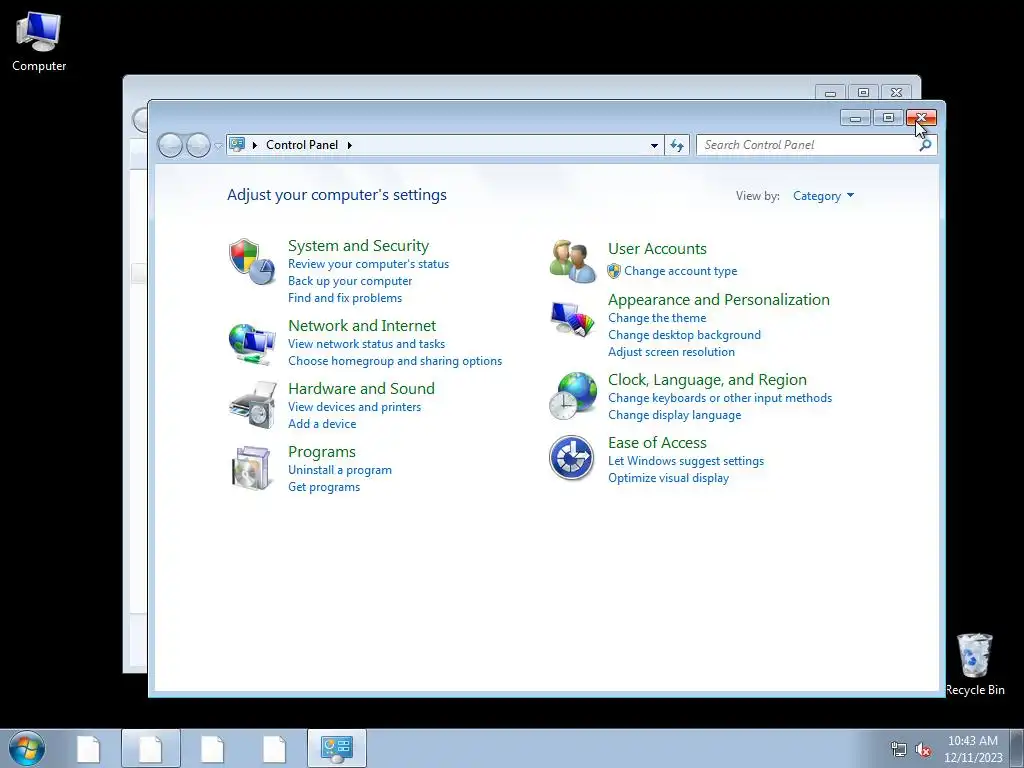The image size is (1024, 768).
Task: Maximize the background window behind Control Panel
Action: pyautogui.click(x=863, y=93)
